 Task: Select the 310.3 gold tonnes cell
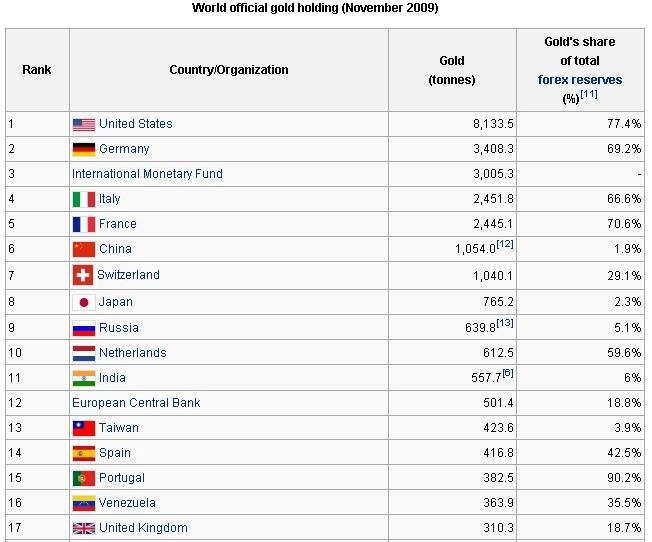point(452,527)
